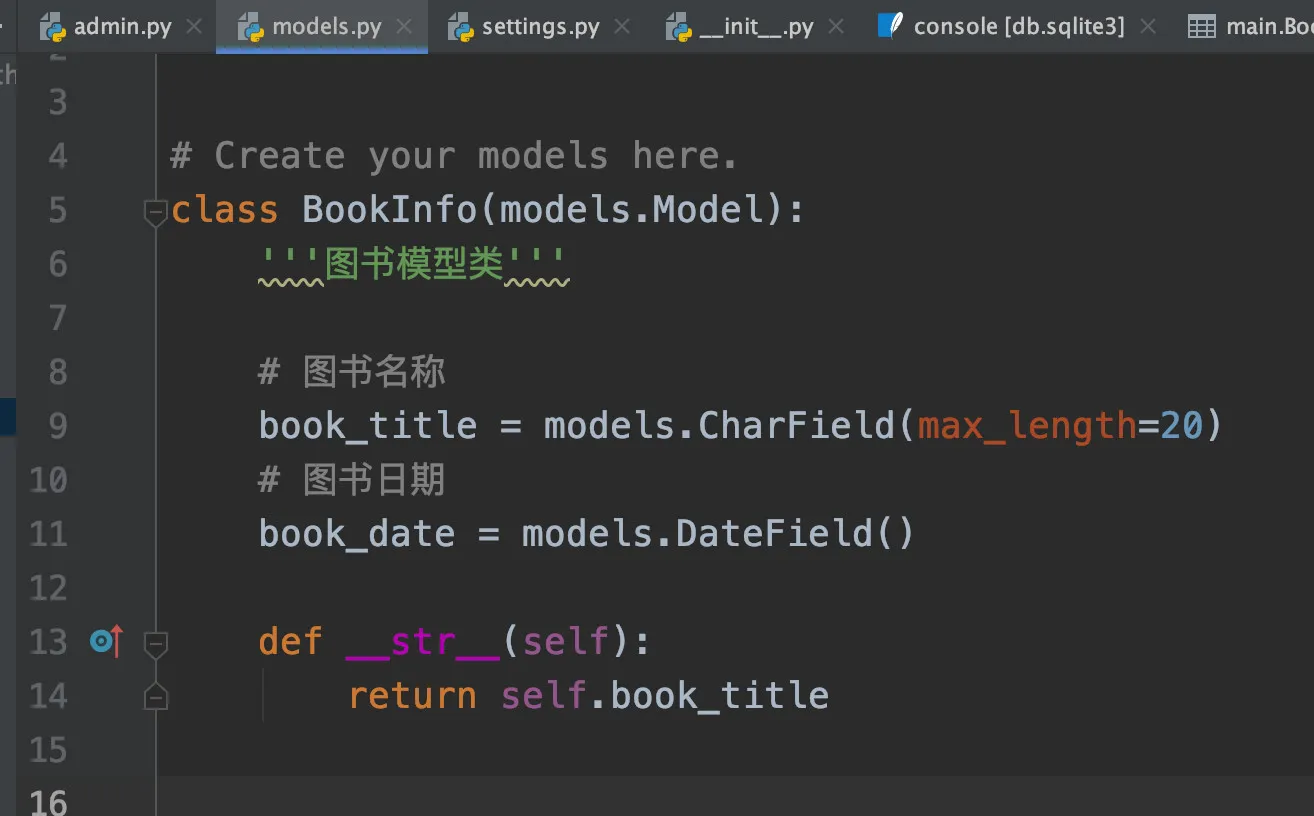Screen dimensions: 1314x816
Task: Click the '# 图书日期' comment
Action: (352, 480)
